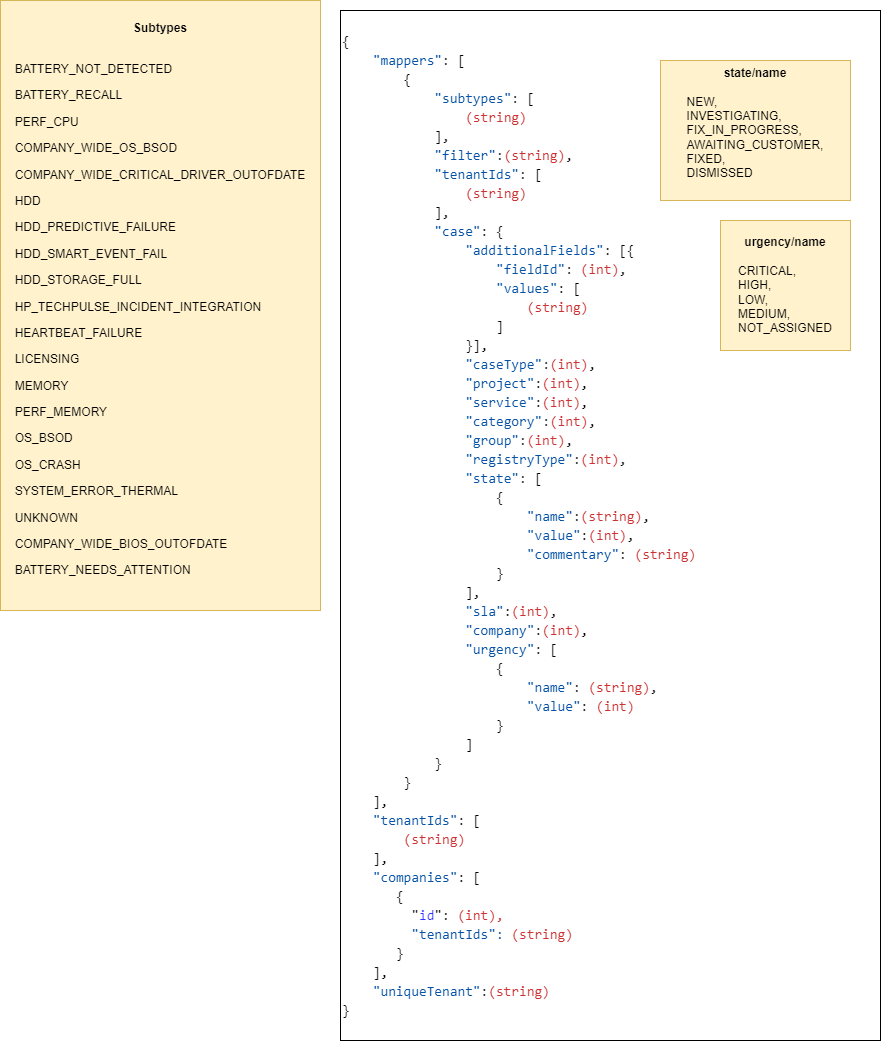Click FIX_IN_PROGRESS state value
881x1041 pixels.
[744, 129]
